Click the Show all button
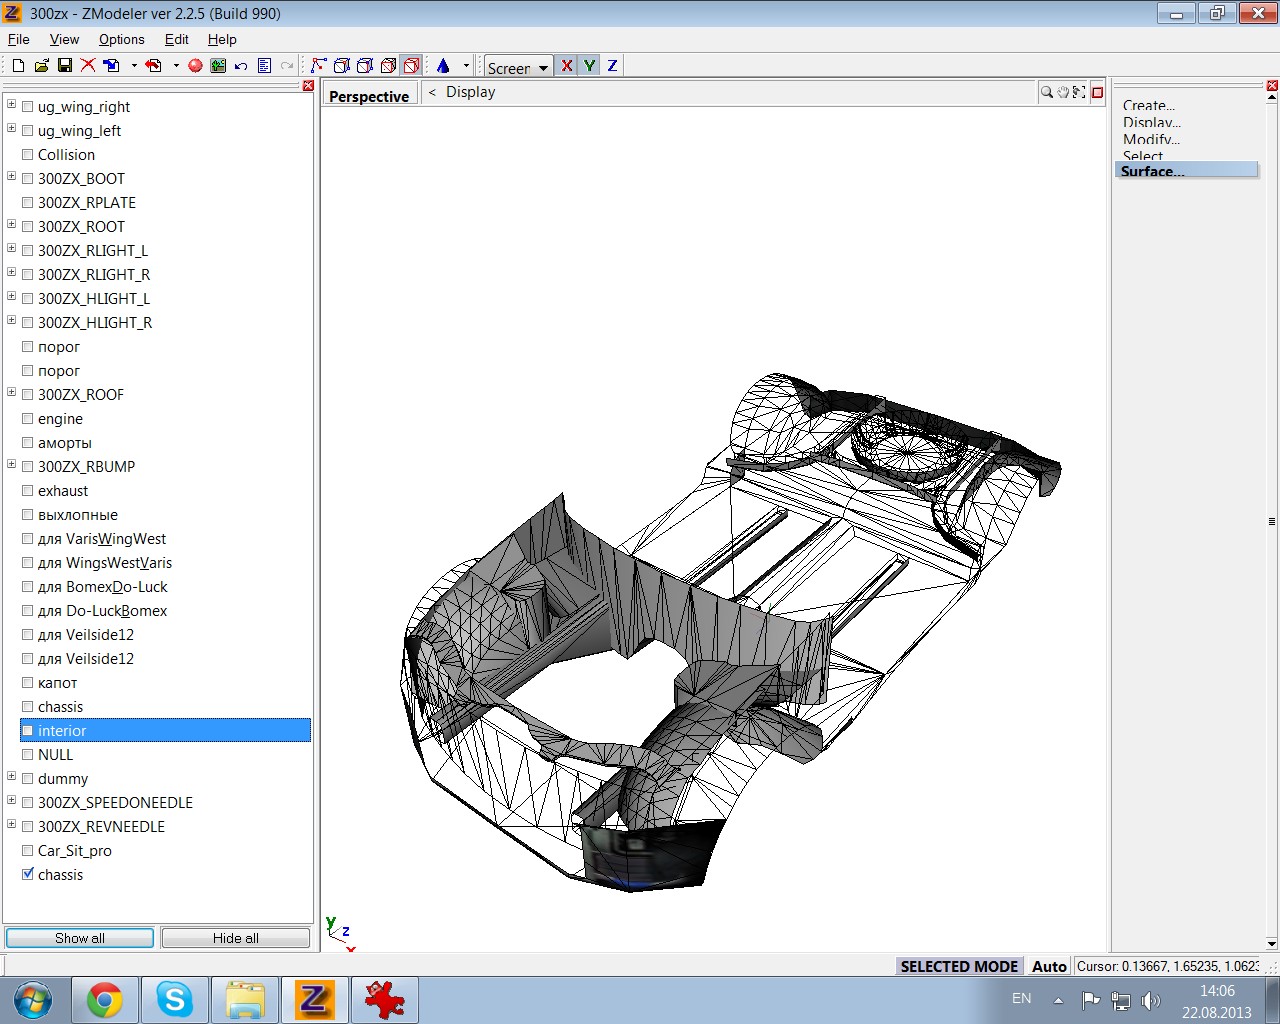1280x1024 pixels. pos(80,938)
